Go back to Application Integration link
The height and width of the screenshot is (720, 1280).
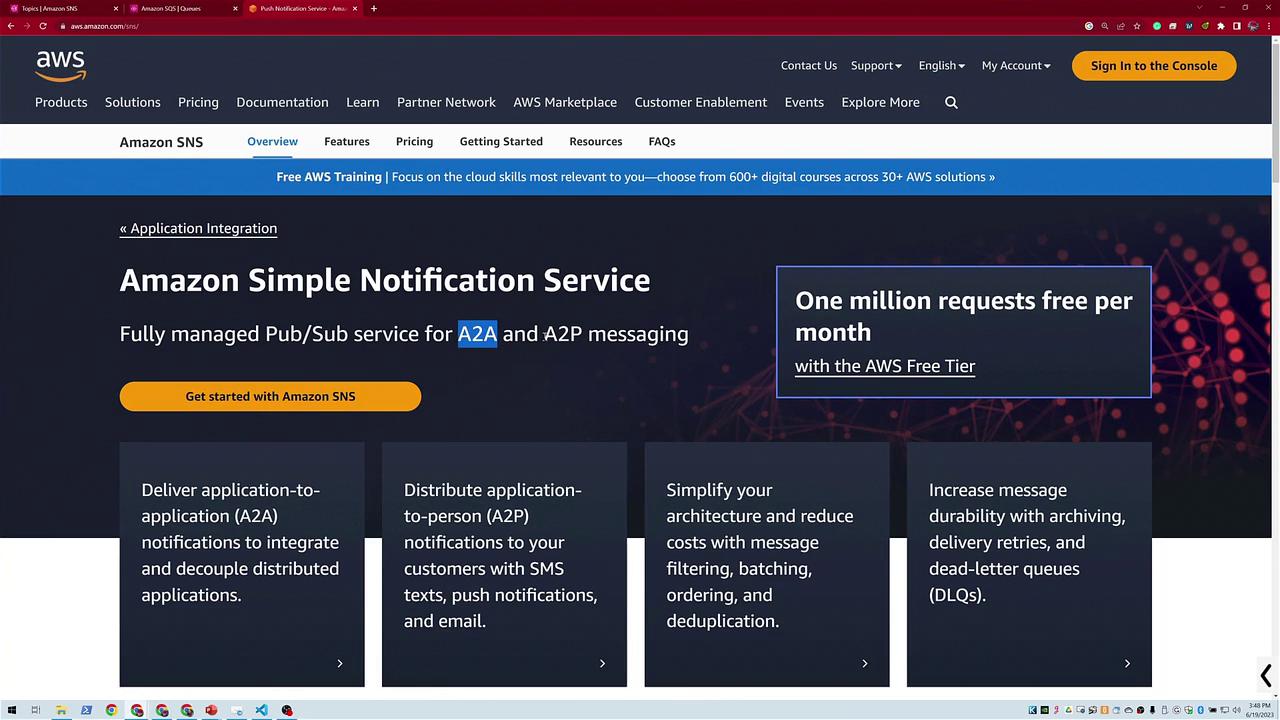[x=199, y=228]
